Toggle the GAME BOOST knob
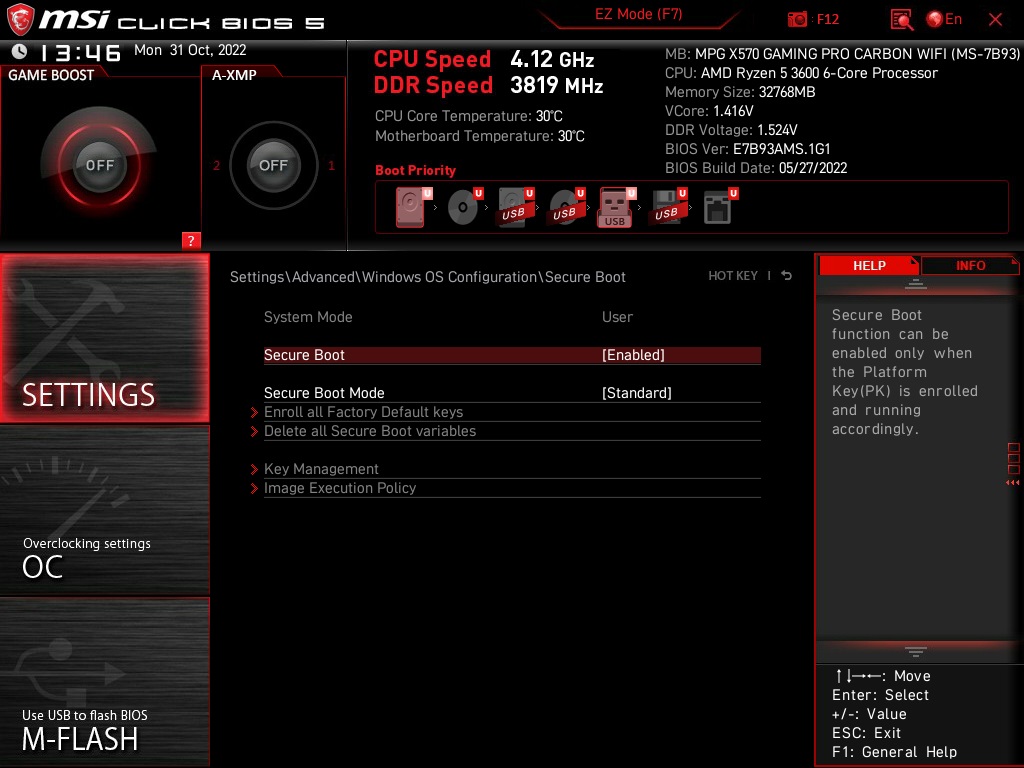 click(99, 165)
